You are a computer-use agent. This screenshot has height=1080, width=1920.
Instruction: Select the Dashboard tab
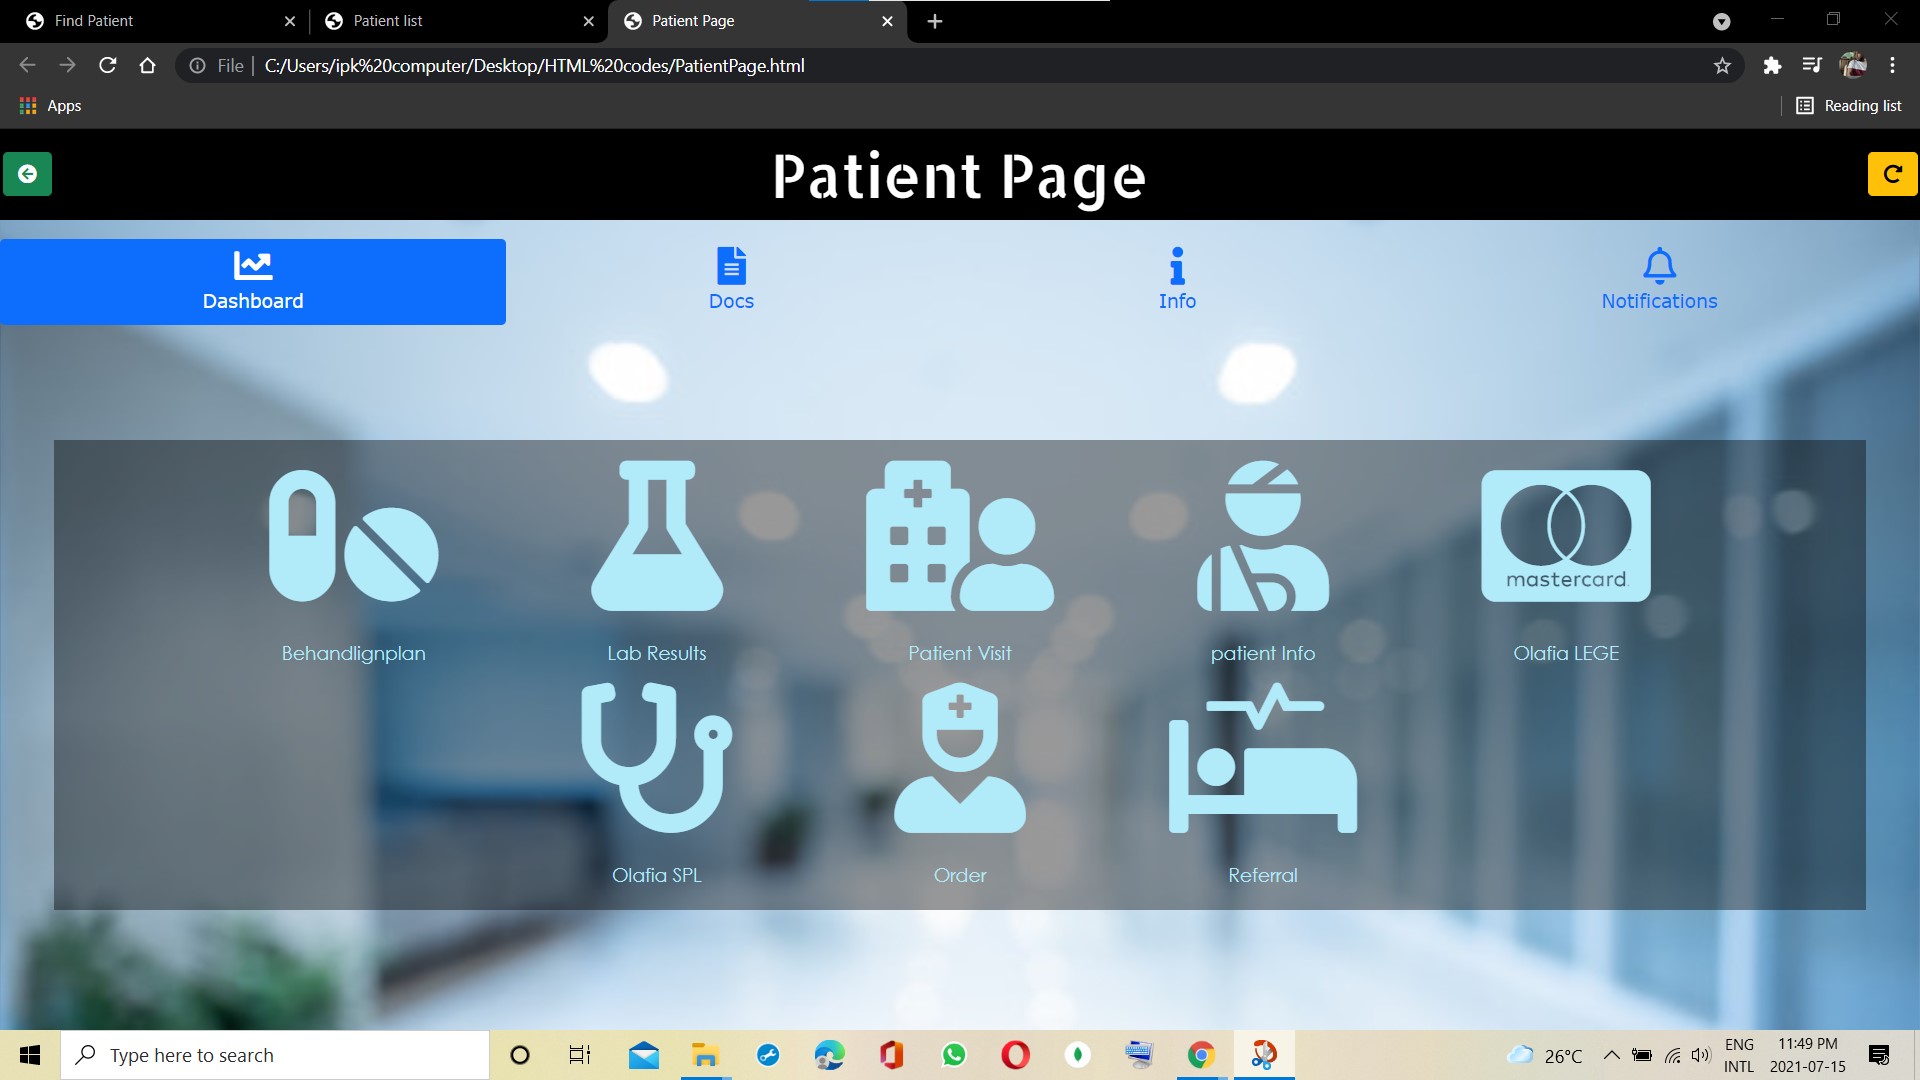(253, 282)
